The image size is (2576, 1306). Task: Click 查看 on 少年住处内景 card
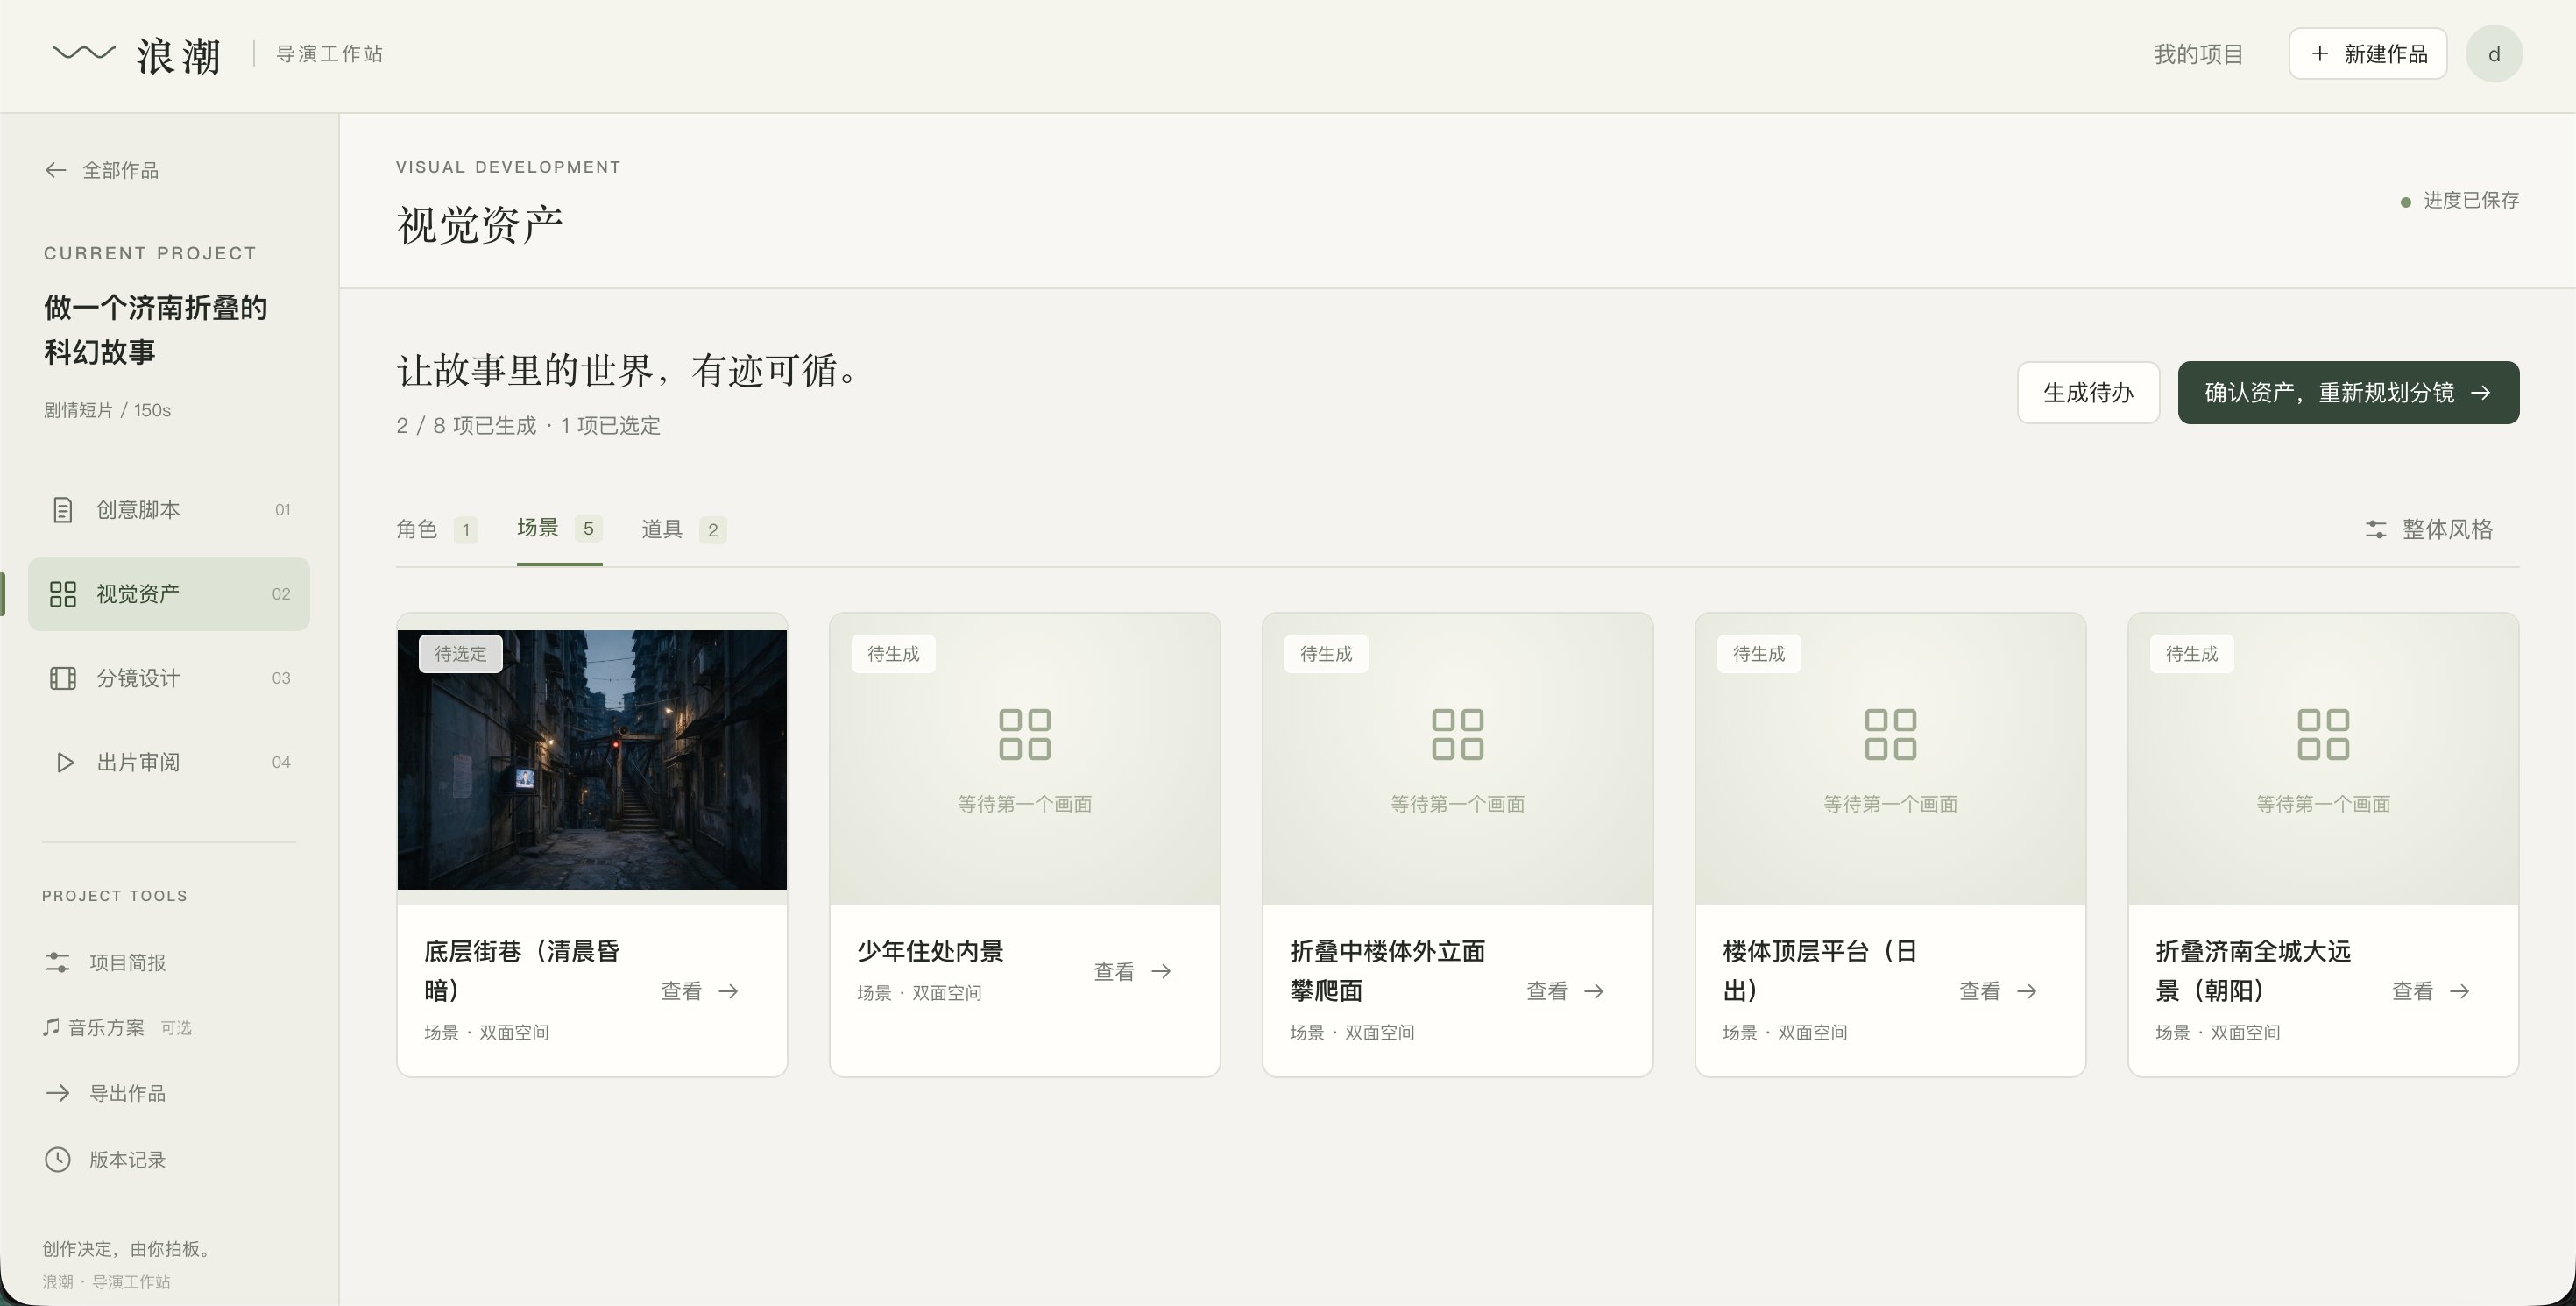pos(1133,971)
